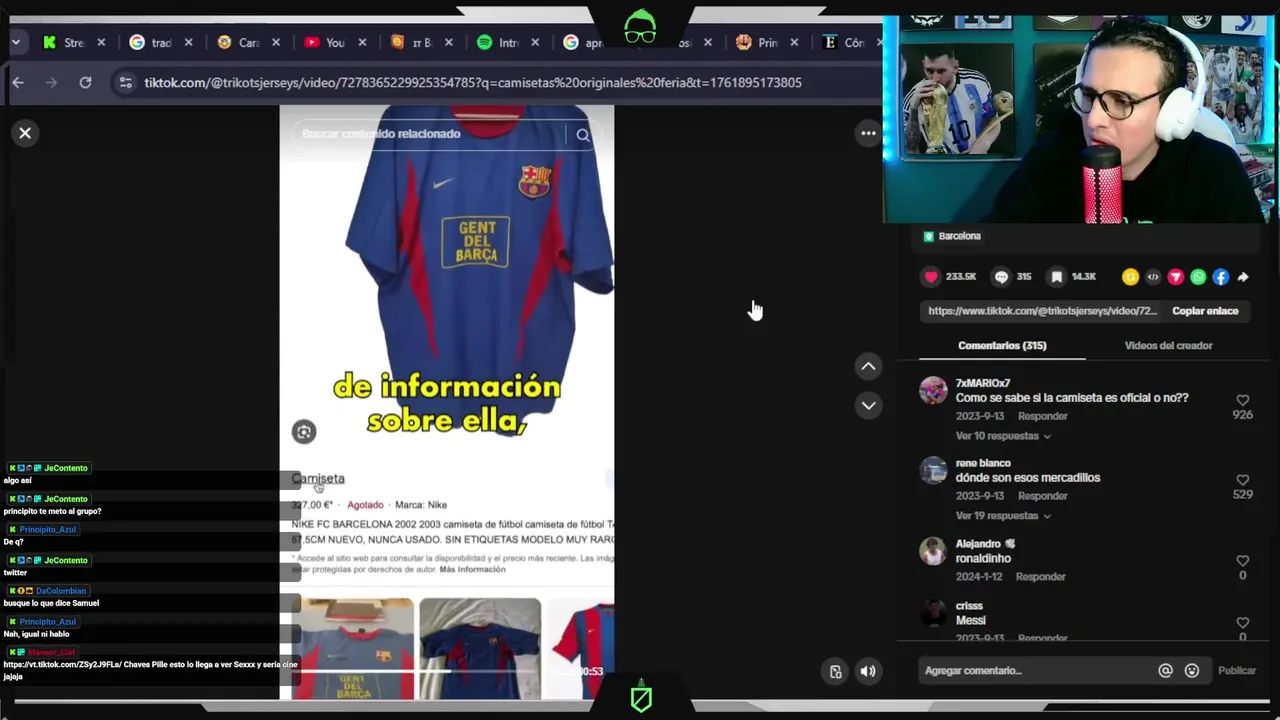This screenshot has width=1280, height=720.
Task: Open site info icon in address bar
Action: pos(125,82)
